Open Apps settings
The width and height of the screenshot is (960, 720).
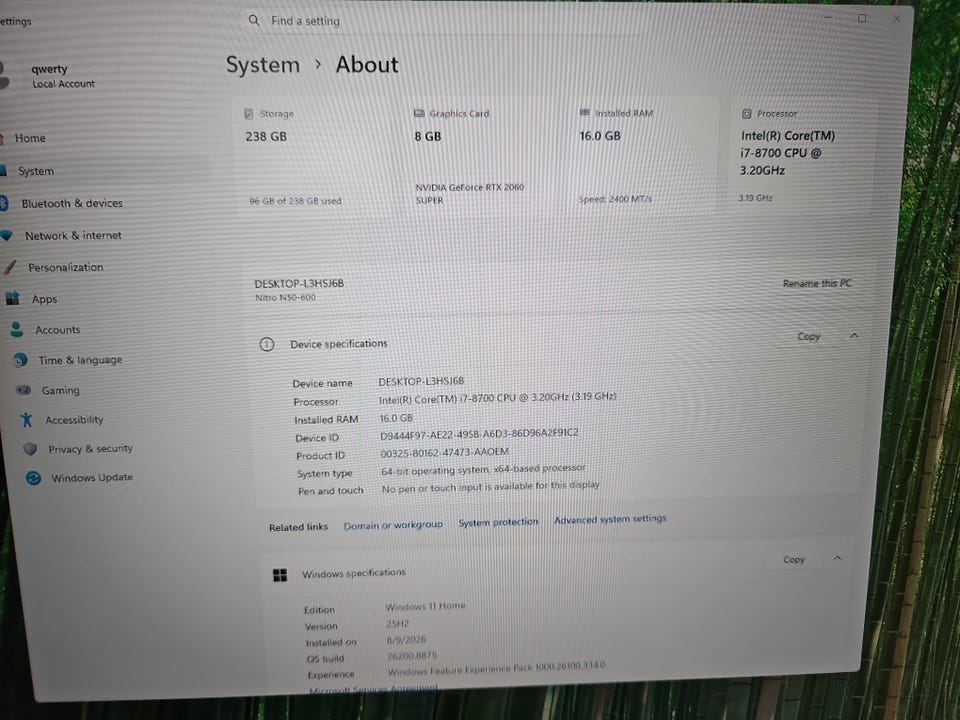[x=44, y=299]
